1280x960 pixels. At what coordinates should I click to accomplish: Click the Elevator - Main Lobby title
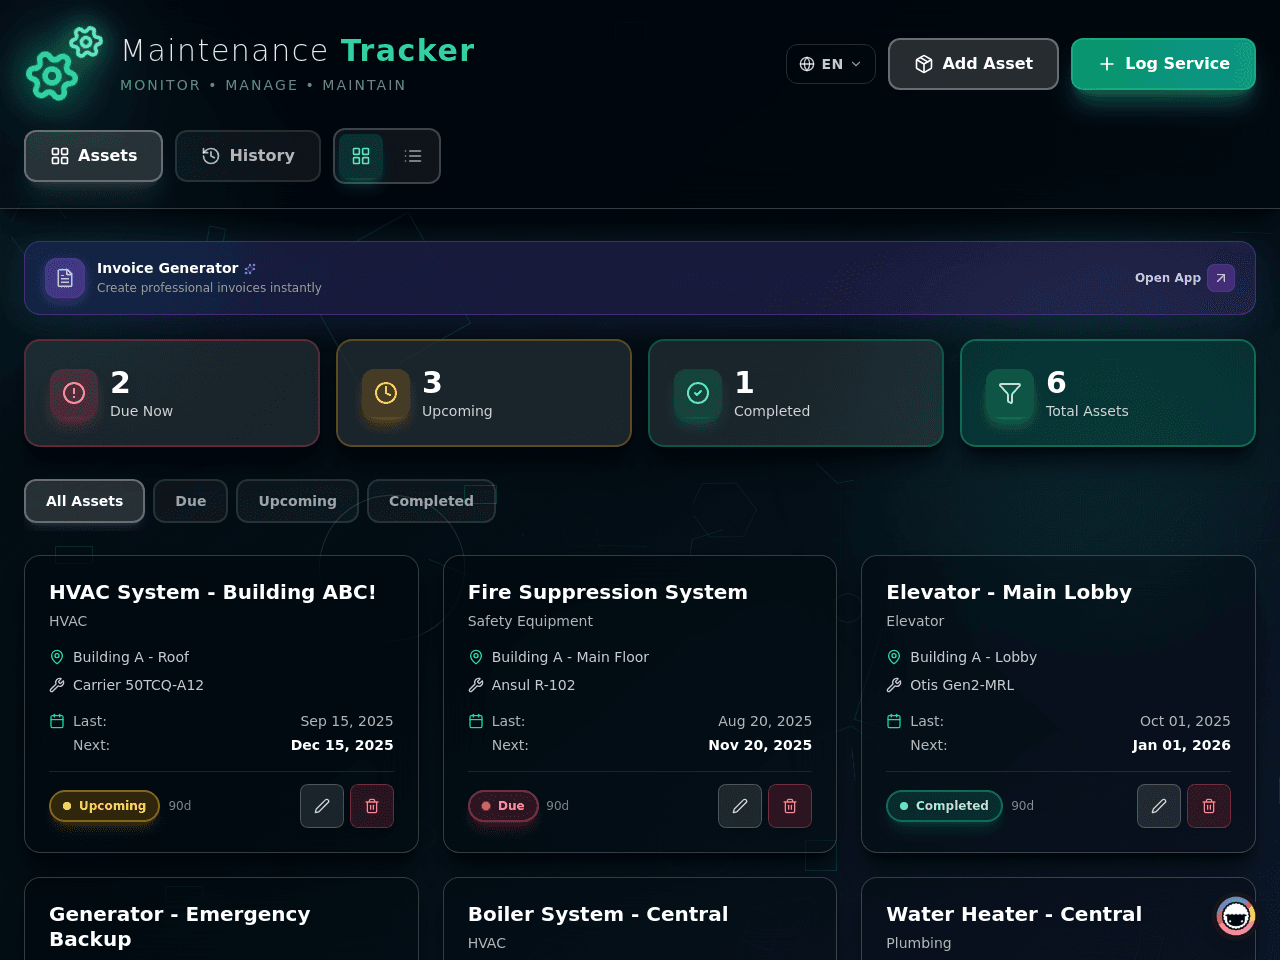(1009, 592)
